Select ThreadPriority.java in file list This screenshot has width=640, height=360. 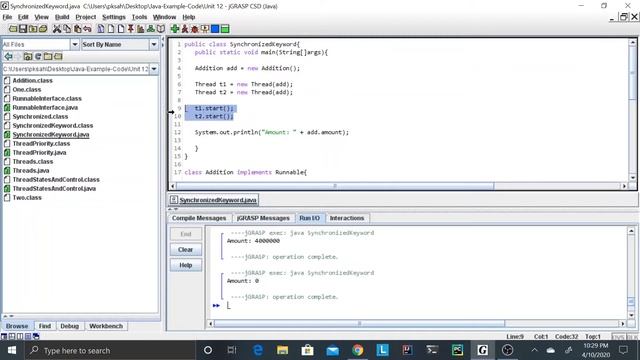[x=39, y=153]
